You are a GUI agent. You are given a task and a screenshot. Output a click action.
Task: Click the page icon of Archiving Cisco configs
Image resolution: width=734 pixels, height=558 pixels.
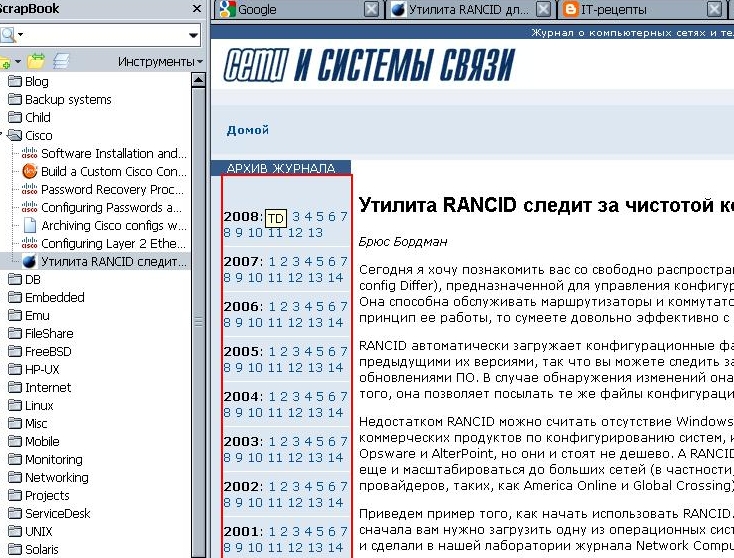[29, 225]
